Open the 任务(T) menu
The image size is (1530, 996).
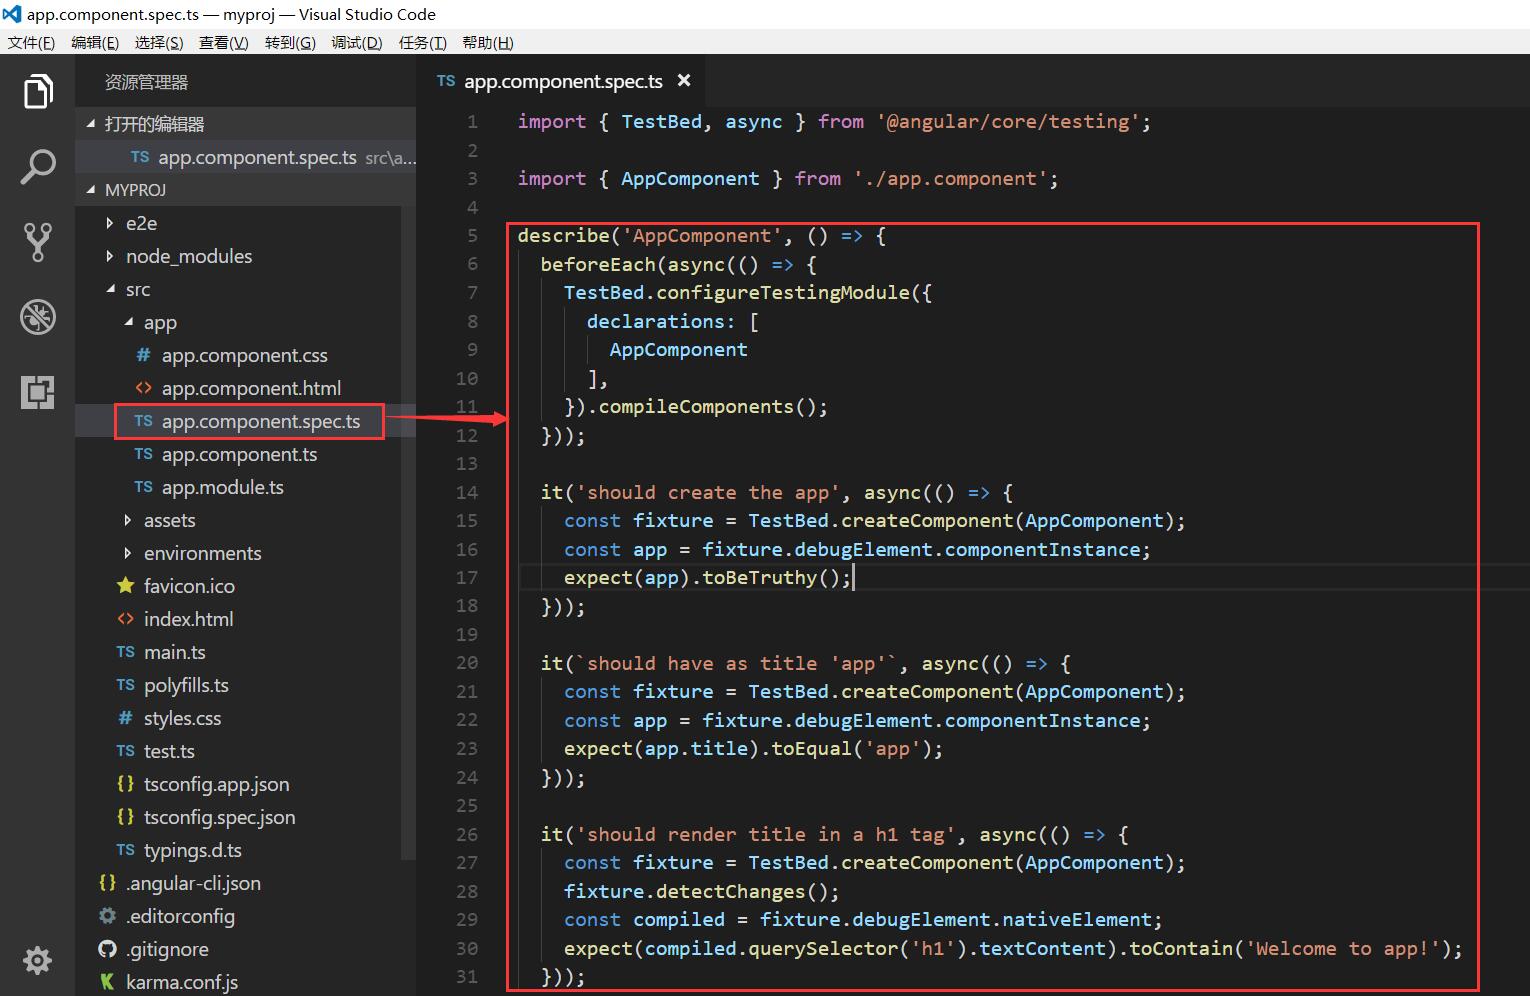(x=422, y=42)
